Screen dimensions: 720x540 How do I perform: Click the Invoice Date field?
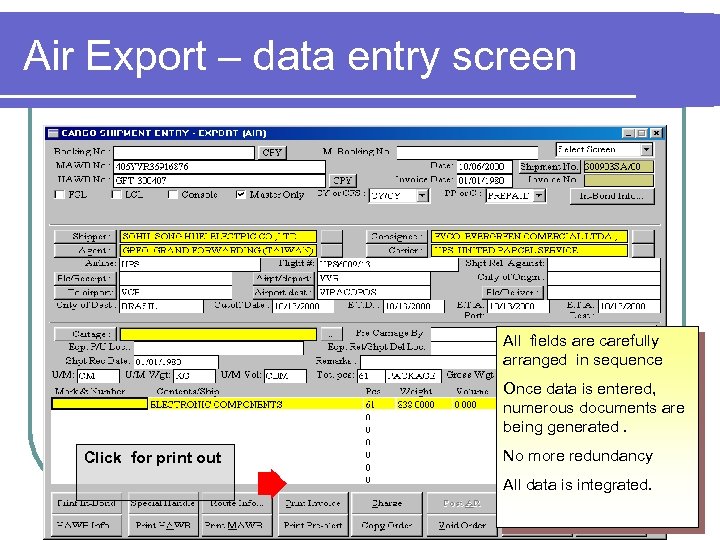click(x=484, y=180)
